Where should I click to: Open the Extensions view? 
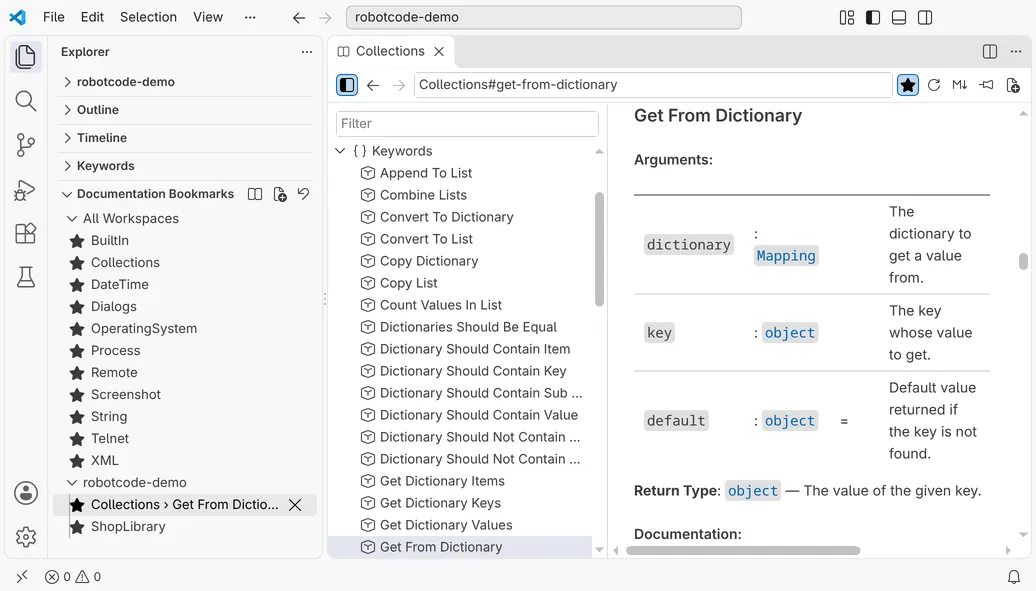26,233
